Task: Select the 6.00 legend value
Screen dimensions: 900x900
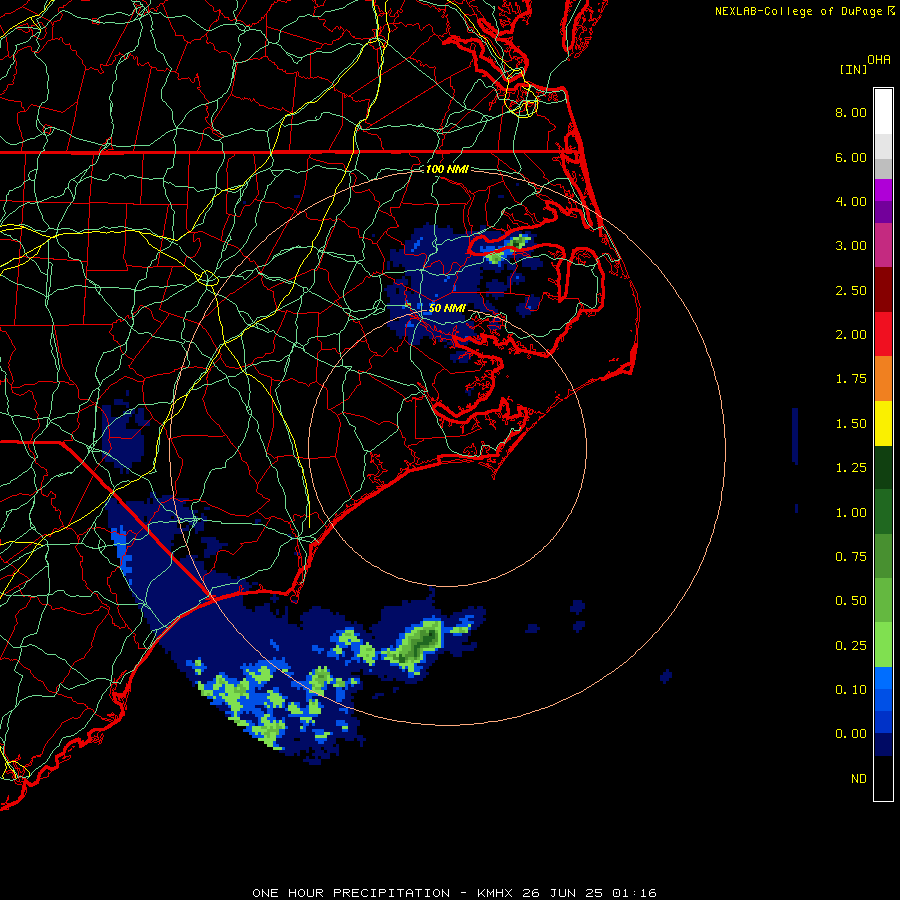Action: (x=851, y=157)
